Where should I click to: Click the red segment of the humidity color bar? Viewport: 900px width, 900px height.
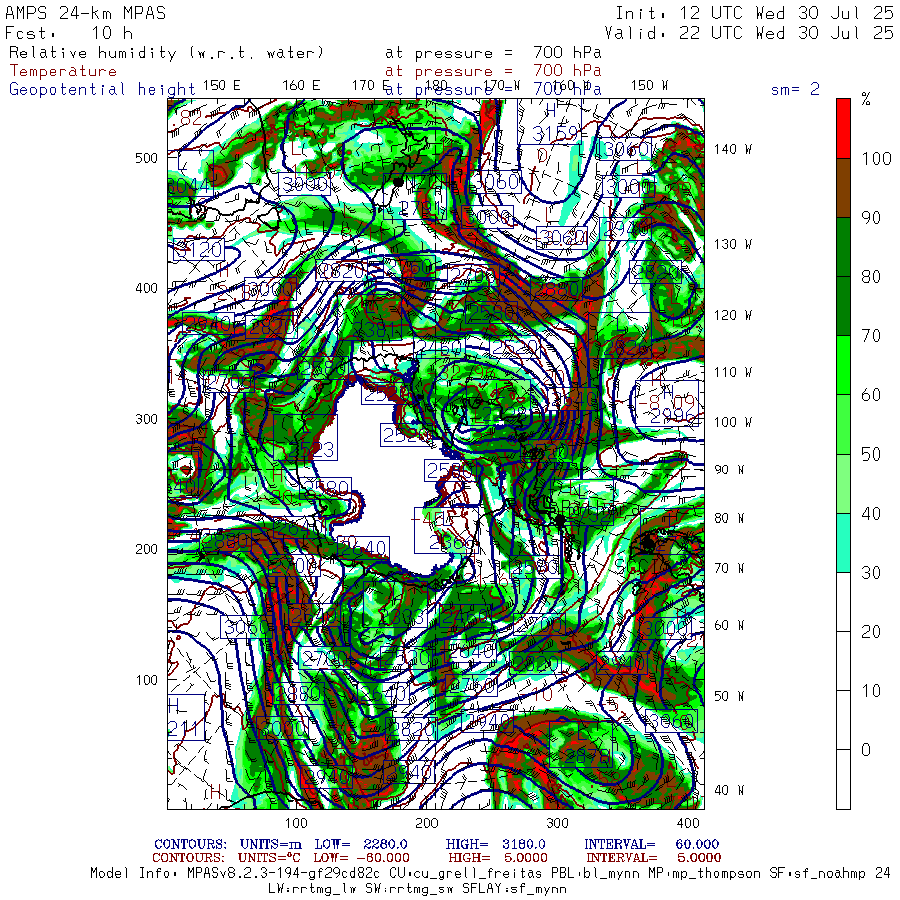tap(843, 129)
